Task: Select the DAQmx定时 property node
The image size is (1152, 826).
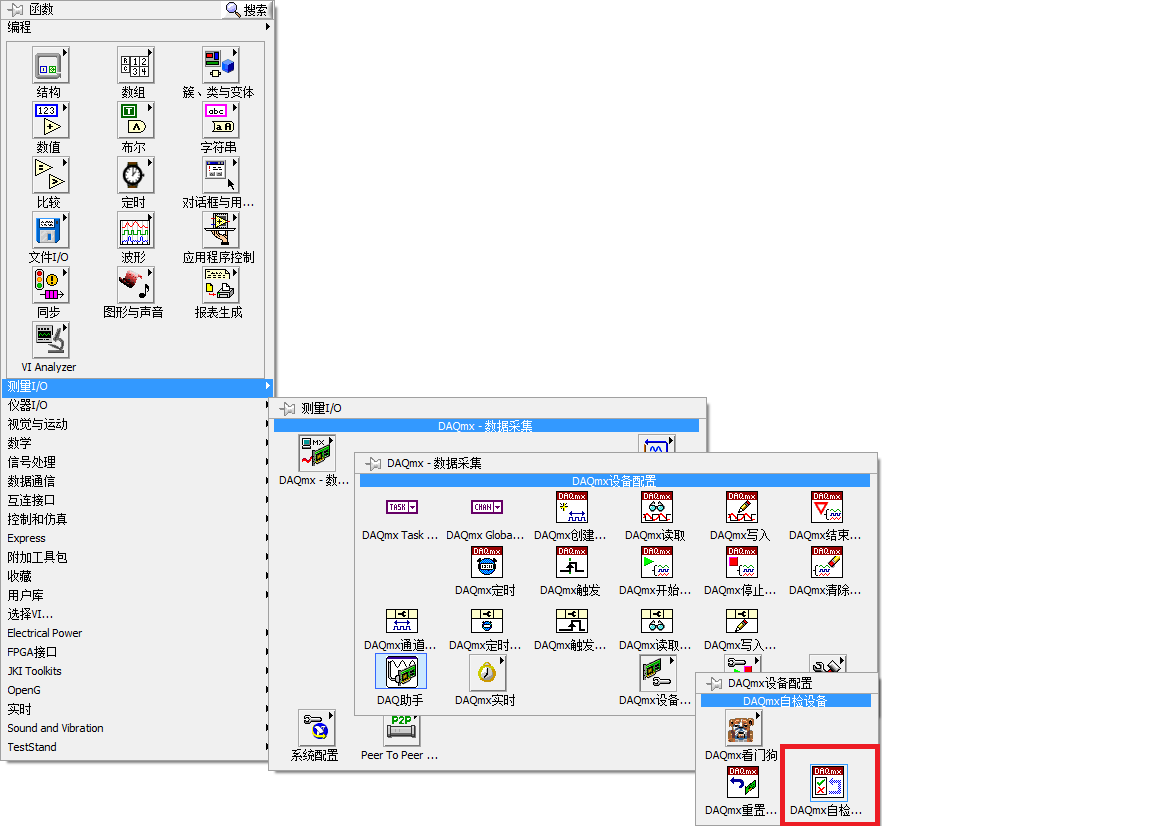Action: coord(486,621)
